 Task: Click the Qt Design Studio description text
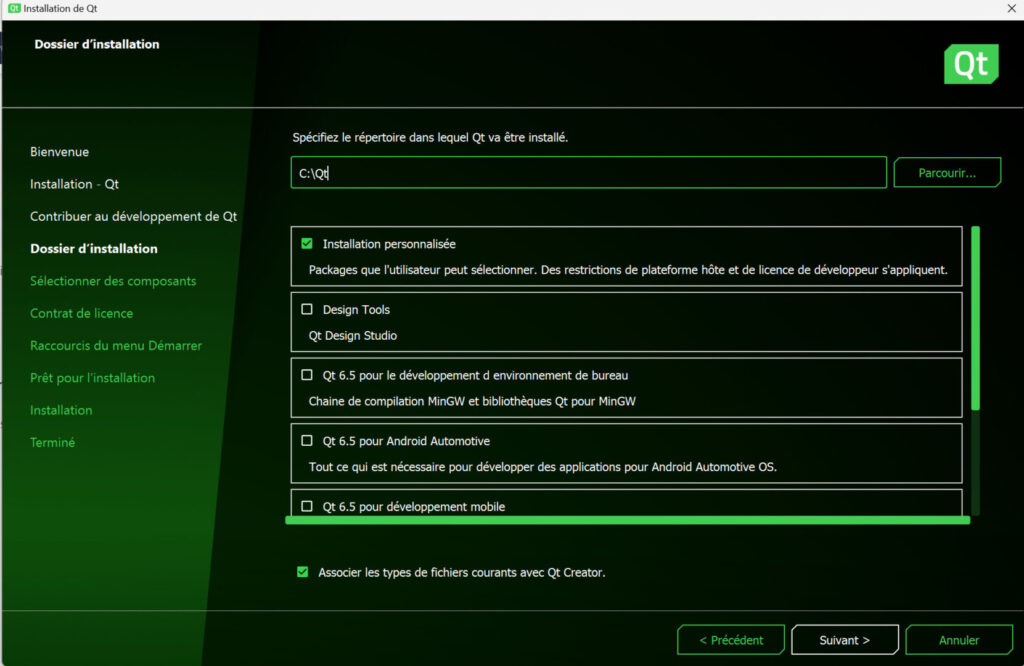coord(353,336)
